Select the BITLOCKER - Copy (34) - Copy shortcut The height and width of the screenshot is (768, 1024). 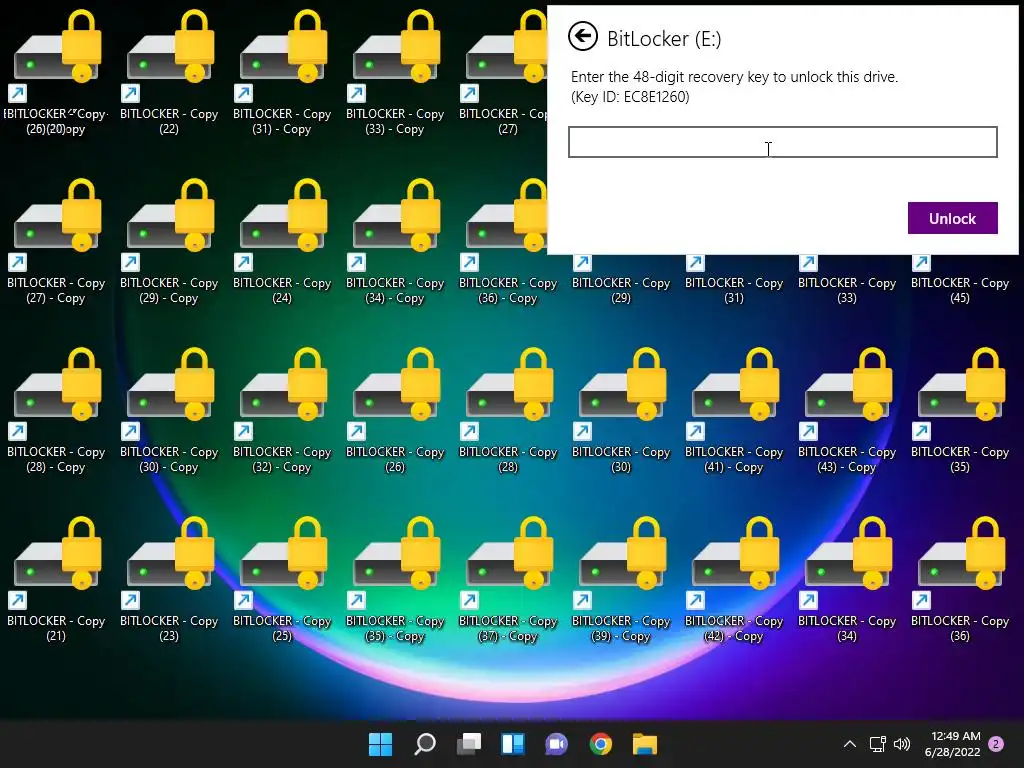[x=395, y=241]
